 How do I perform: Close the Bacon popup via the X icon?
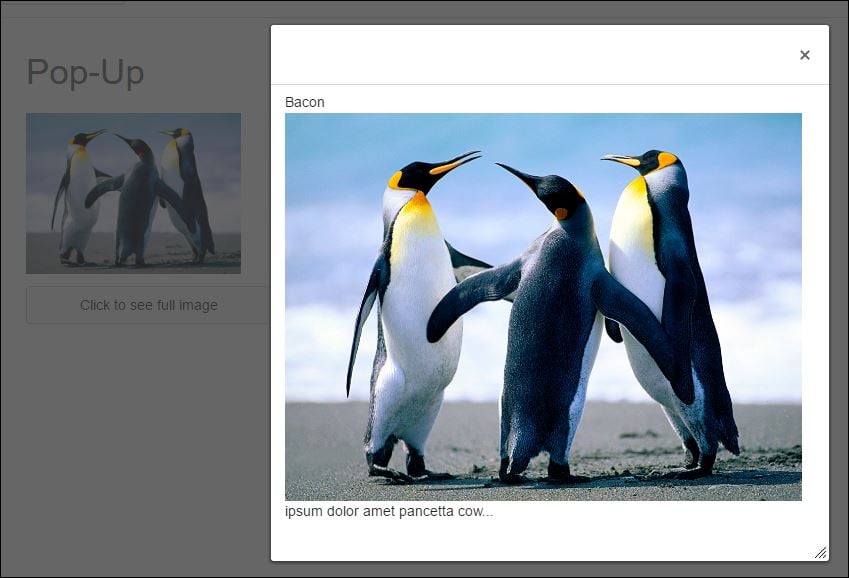tap(805, 55)
